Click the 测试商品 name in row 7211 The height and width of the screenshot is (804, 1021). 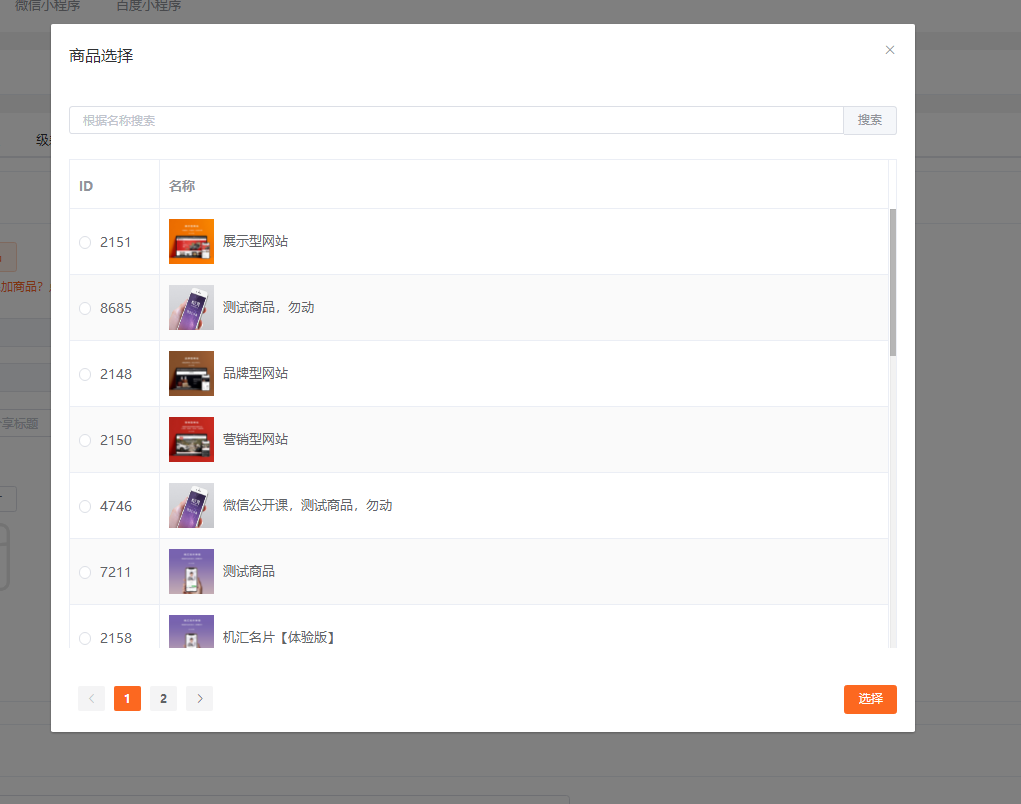tap(249, 572)
